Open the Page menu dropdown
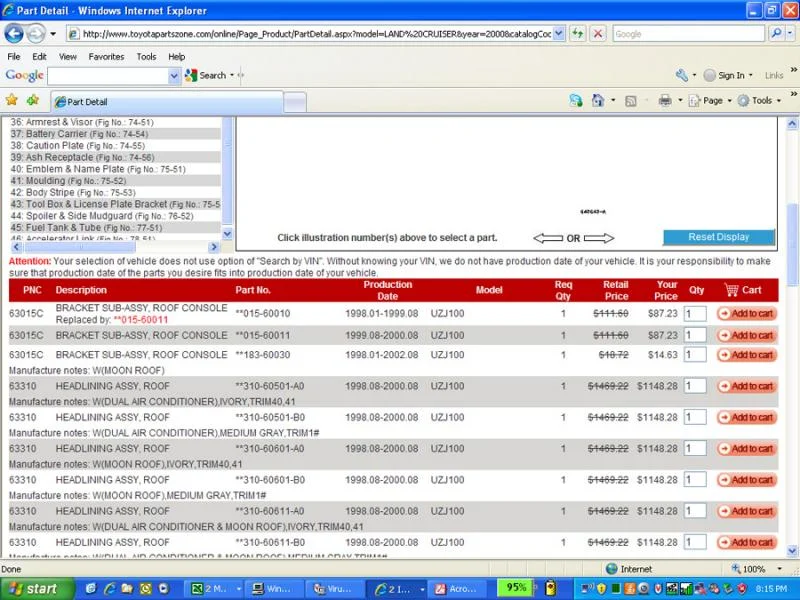This screenshot has height=600, width=800. coord(710,101)
